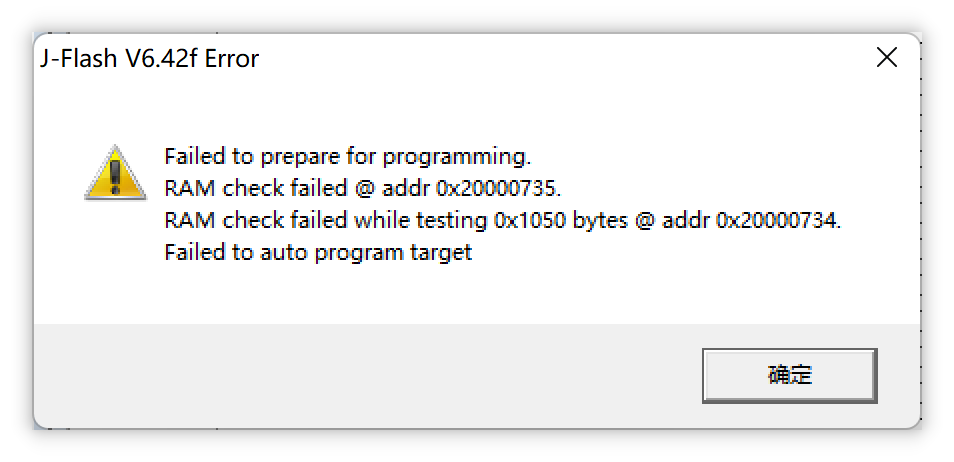Click the word 'target' in the last line
The width and height of the screenshot is (954, 462).
[442, 253]
